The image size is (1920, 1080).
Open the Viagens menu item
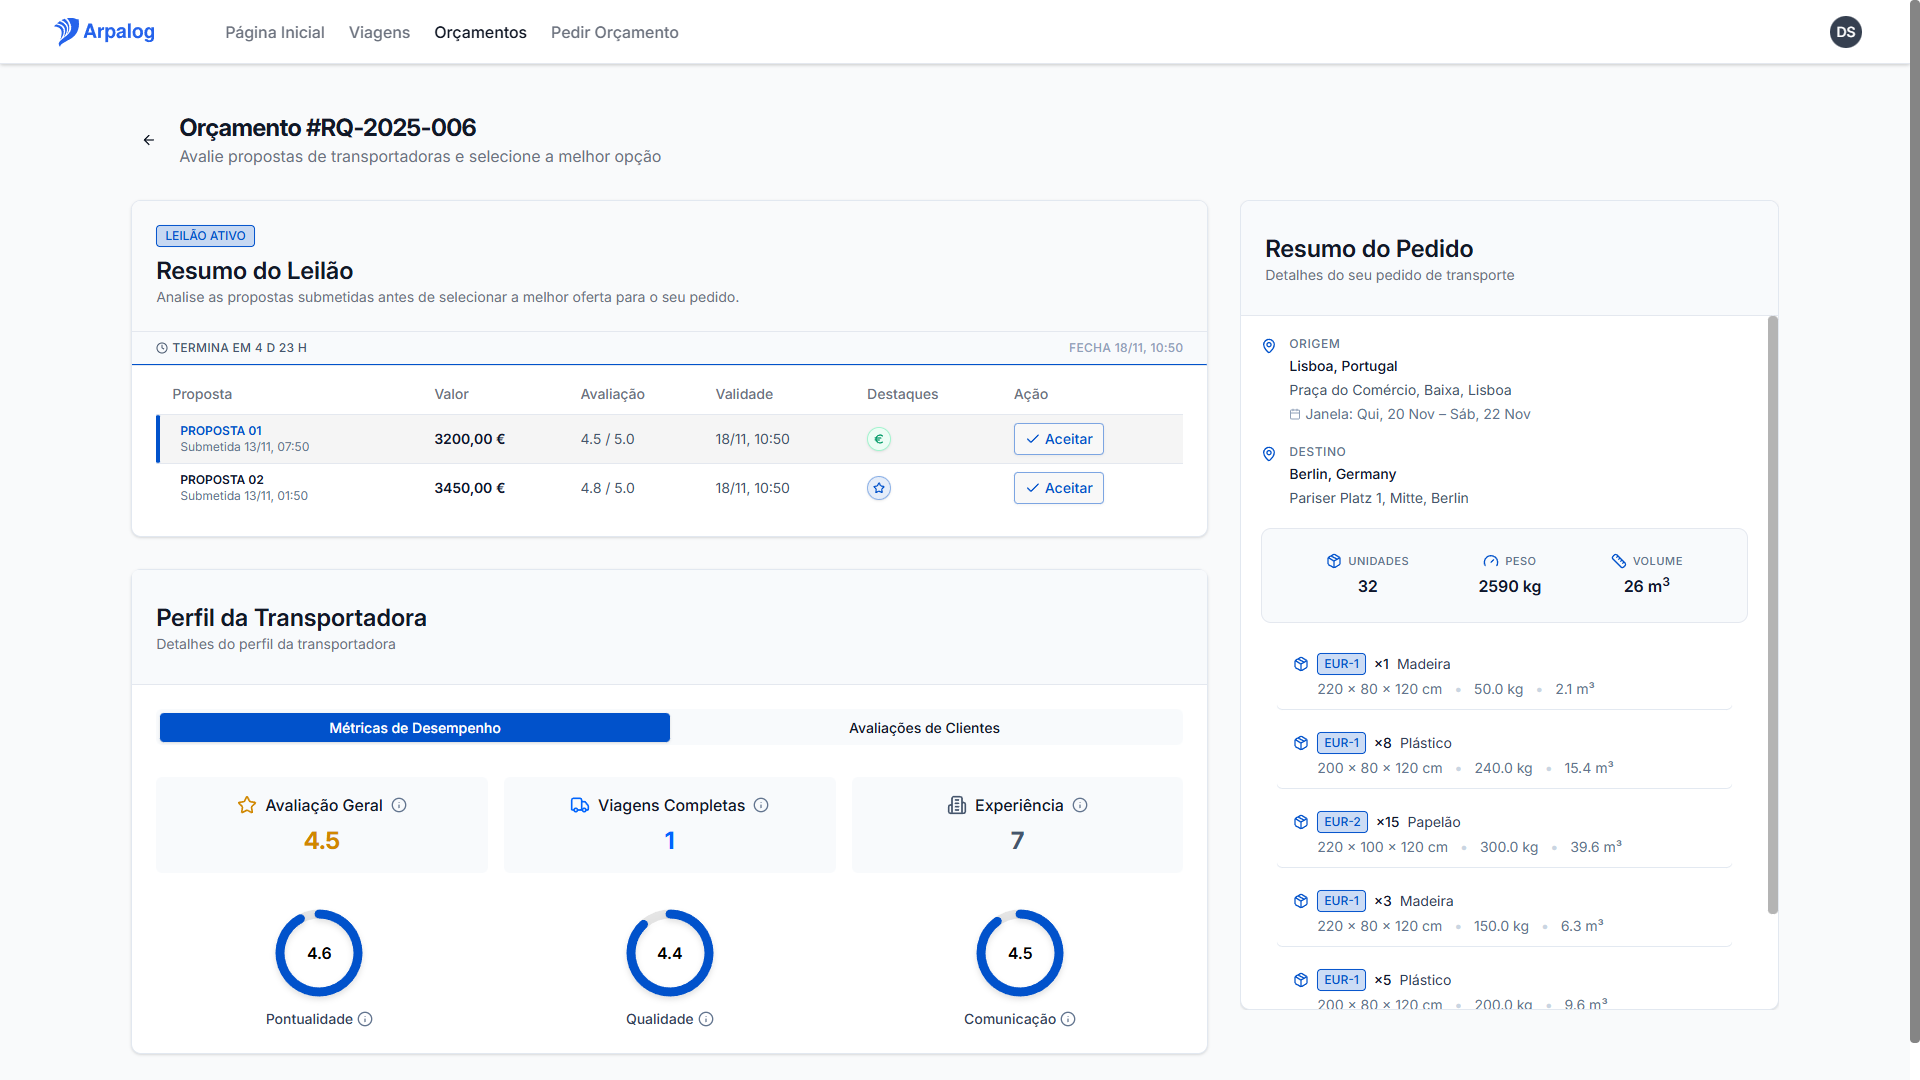pos(379,32)
